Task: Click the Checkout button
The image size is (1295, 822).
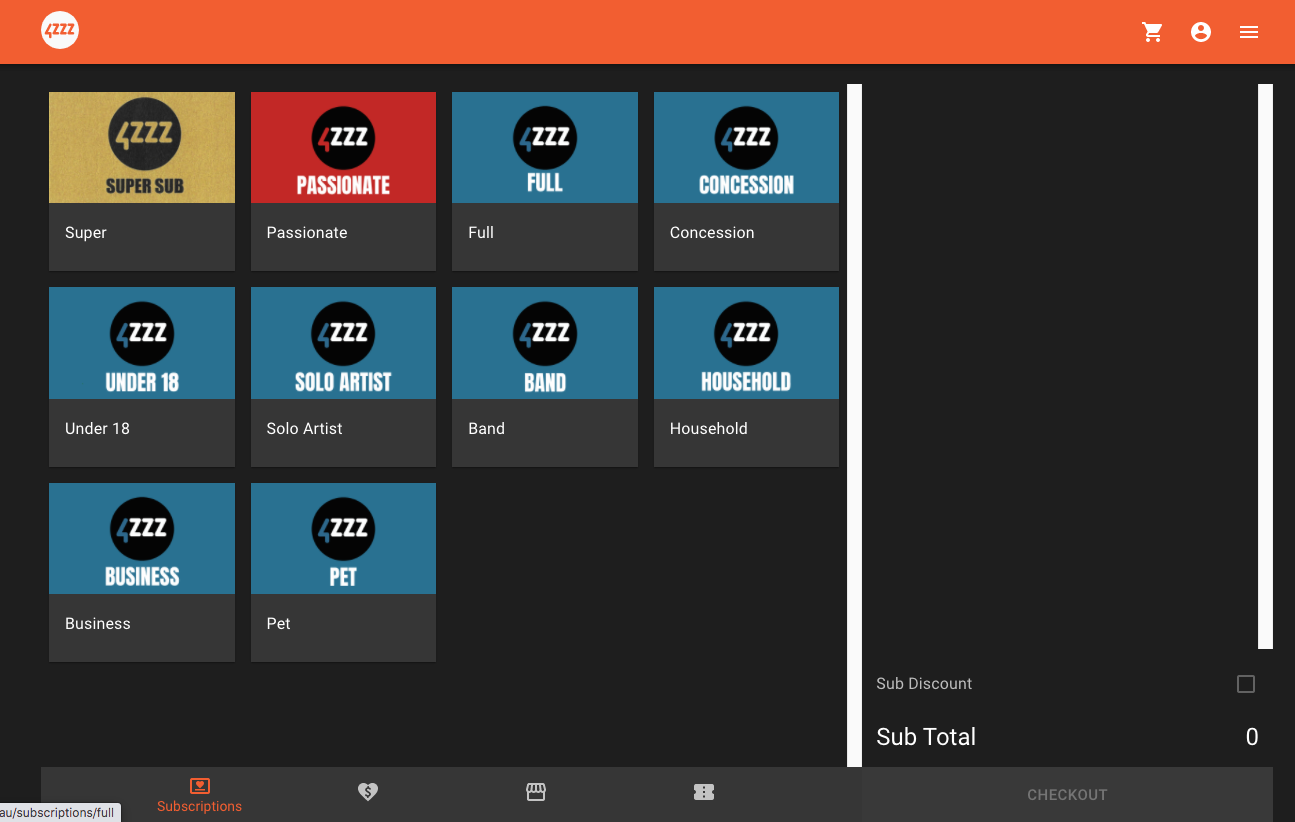Action: (1067, 795)
